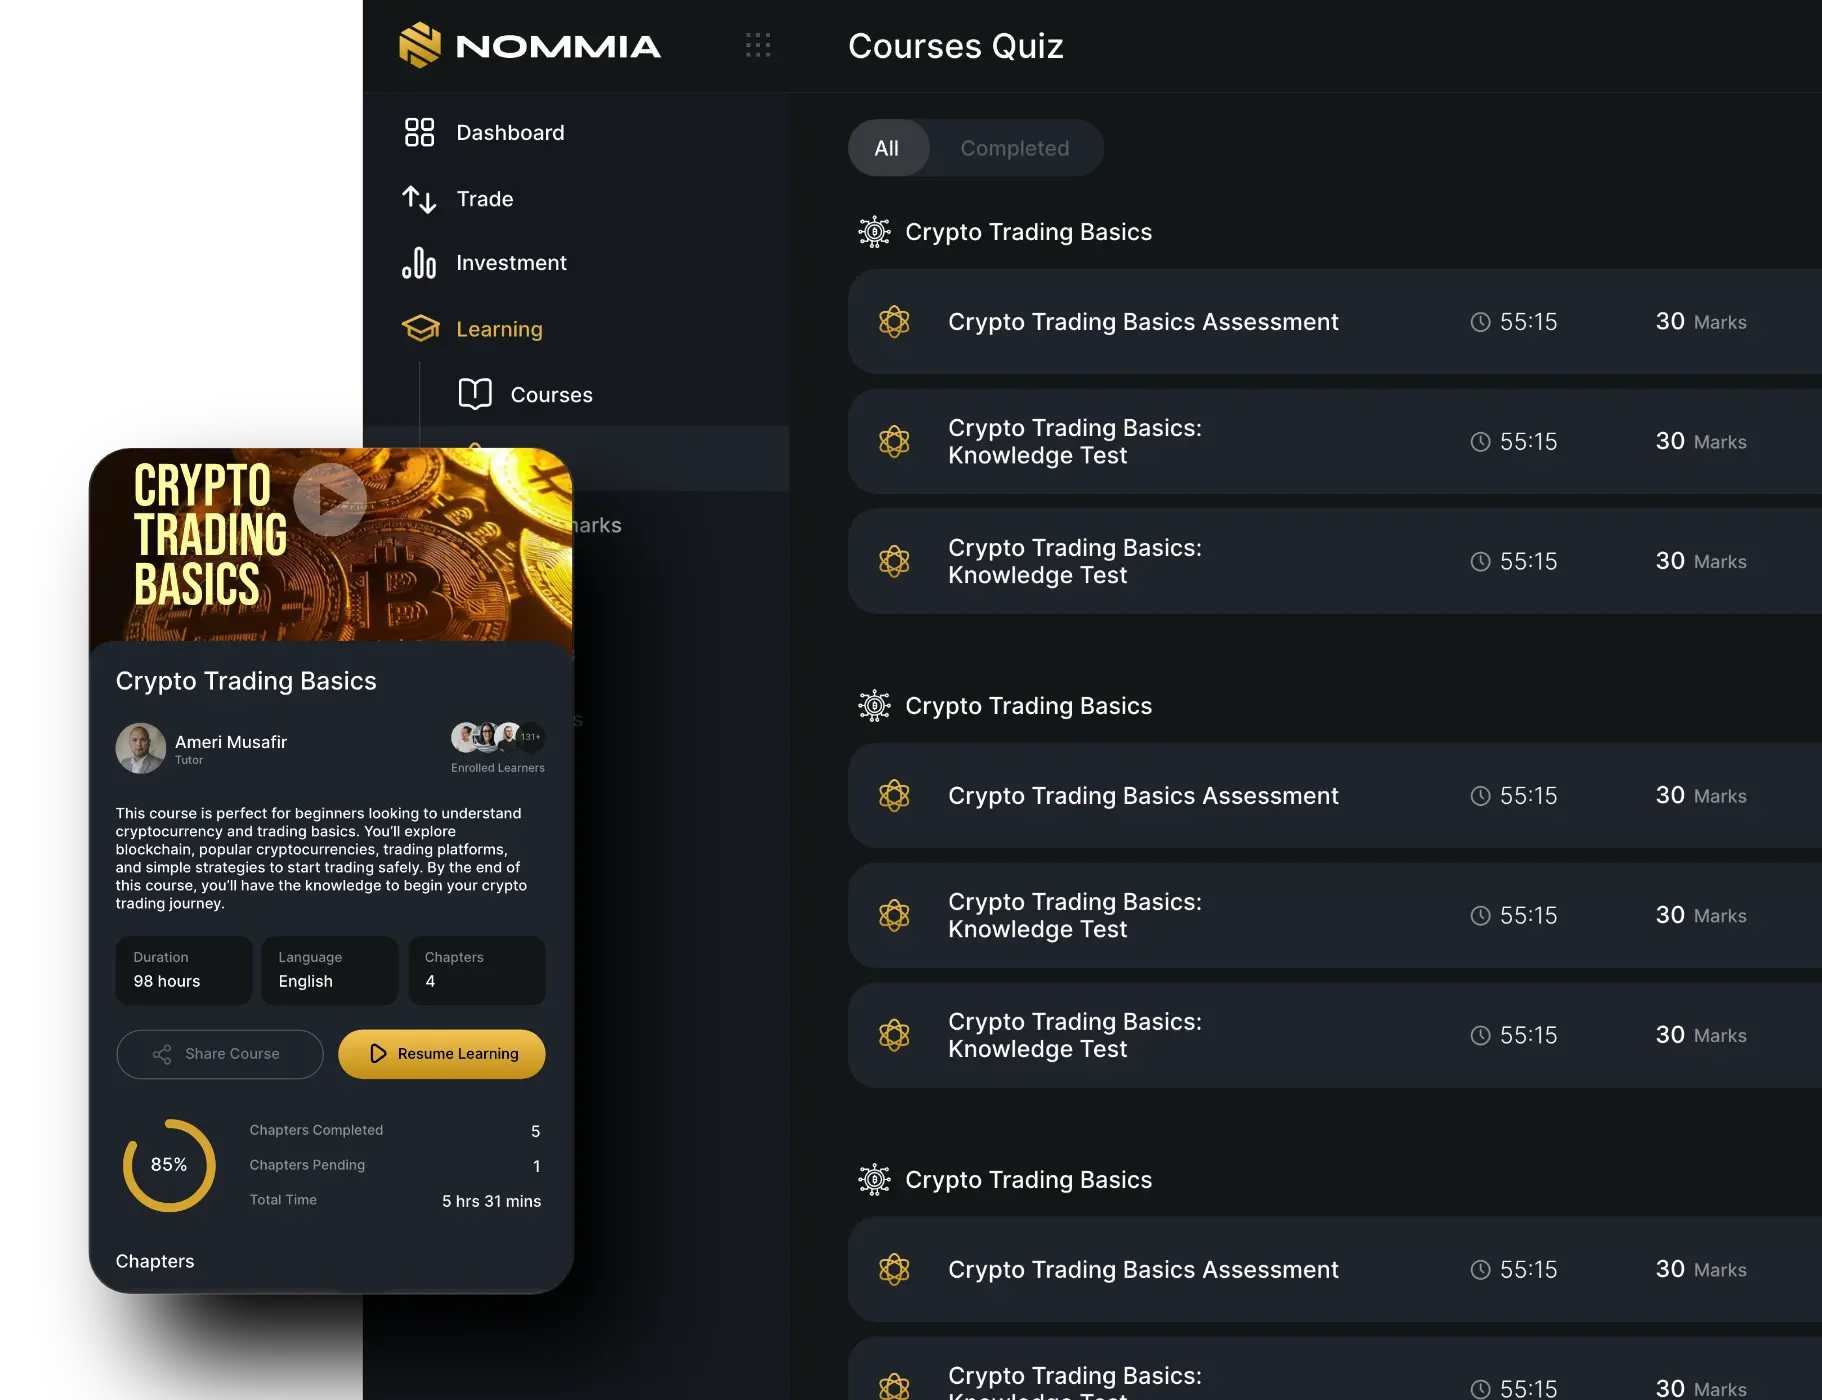Screen dimensions: 1822x1400
Task: Click the Trade arrows icon
Action: (x=419, y=199)
